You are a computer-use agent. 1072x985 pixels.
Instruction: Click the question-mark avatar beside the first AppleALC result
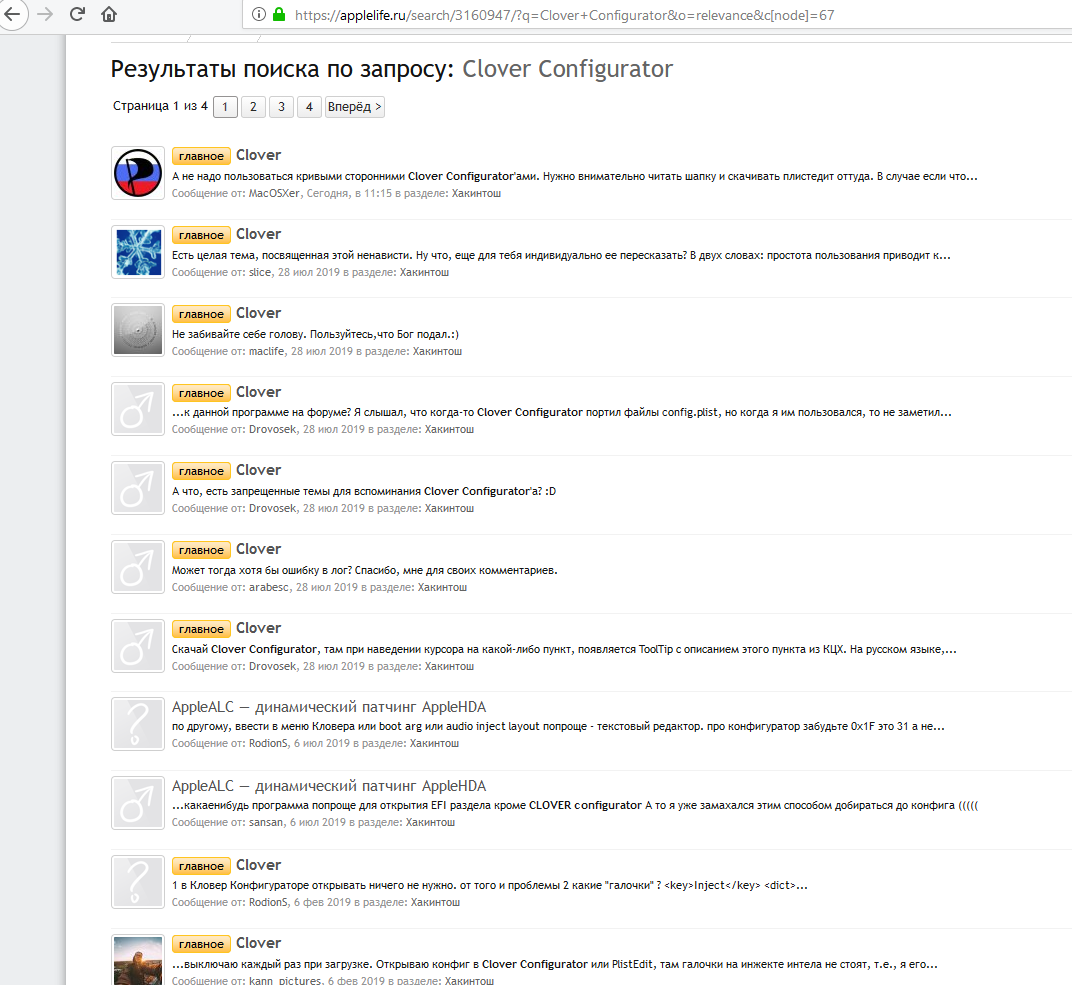pyautogui.click(x=137, y=724)
